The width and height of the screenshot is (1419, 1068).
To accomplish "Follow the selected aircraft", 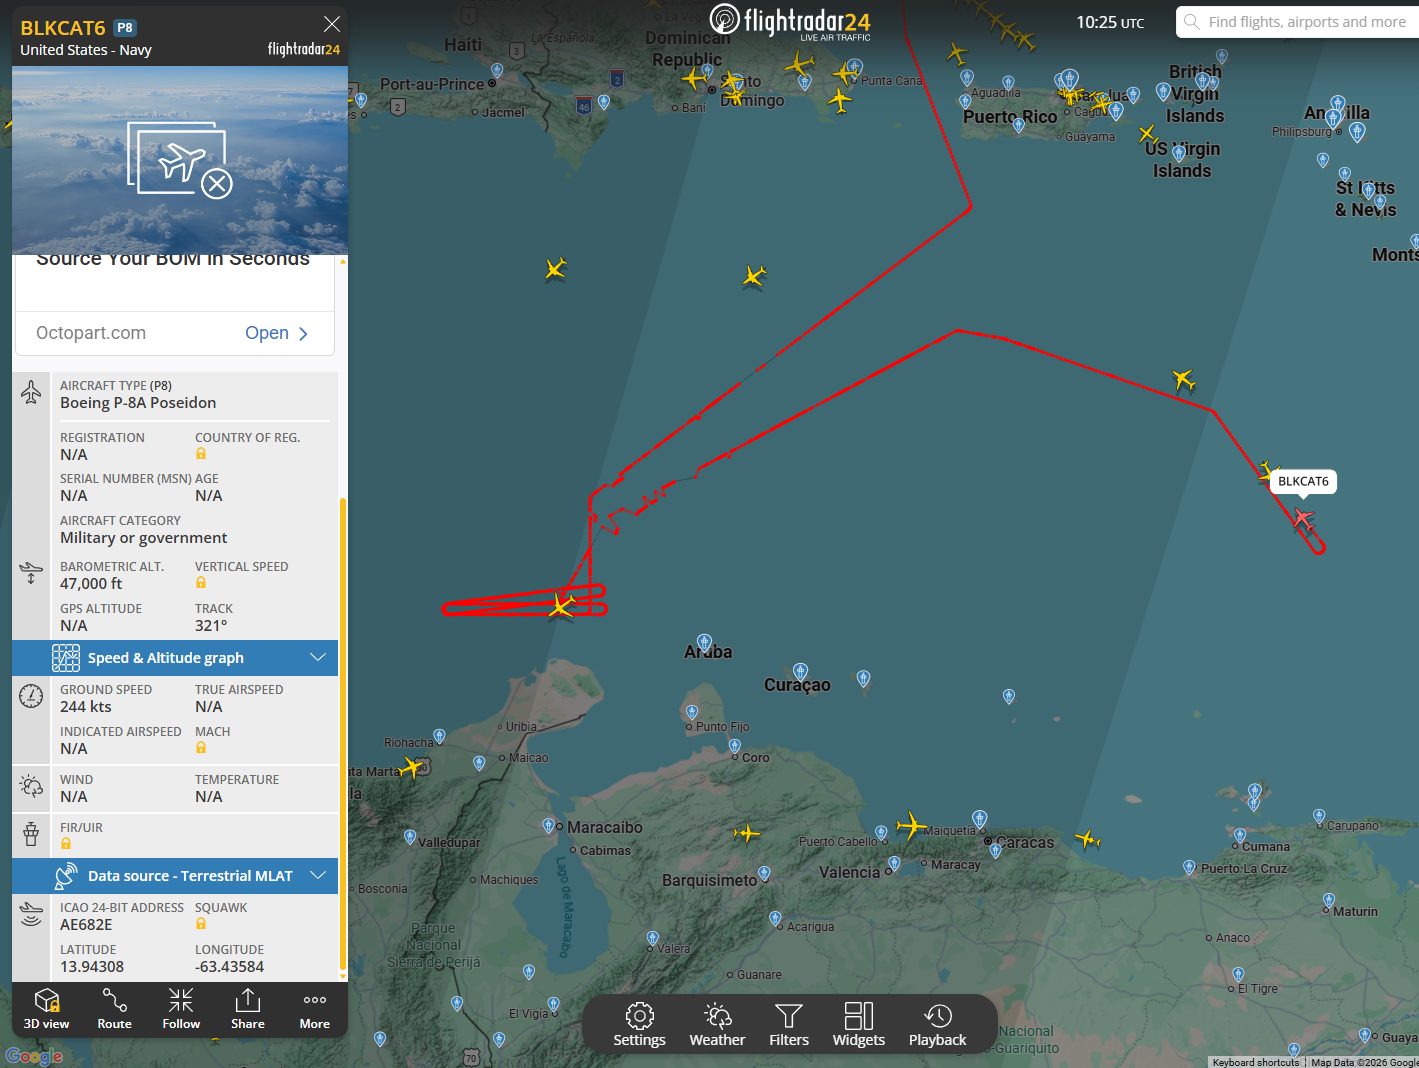I will coord(181,1008).
